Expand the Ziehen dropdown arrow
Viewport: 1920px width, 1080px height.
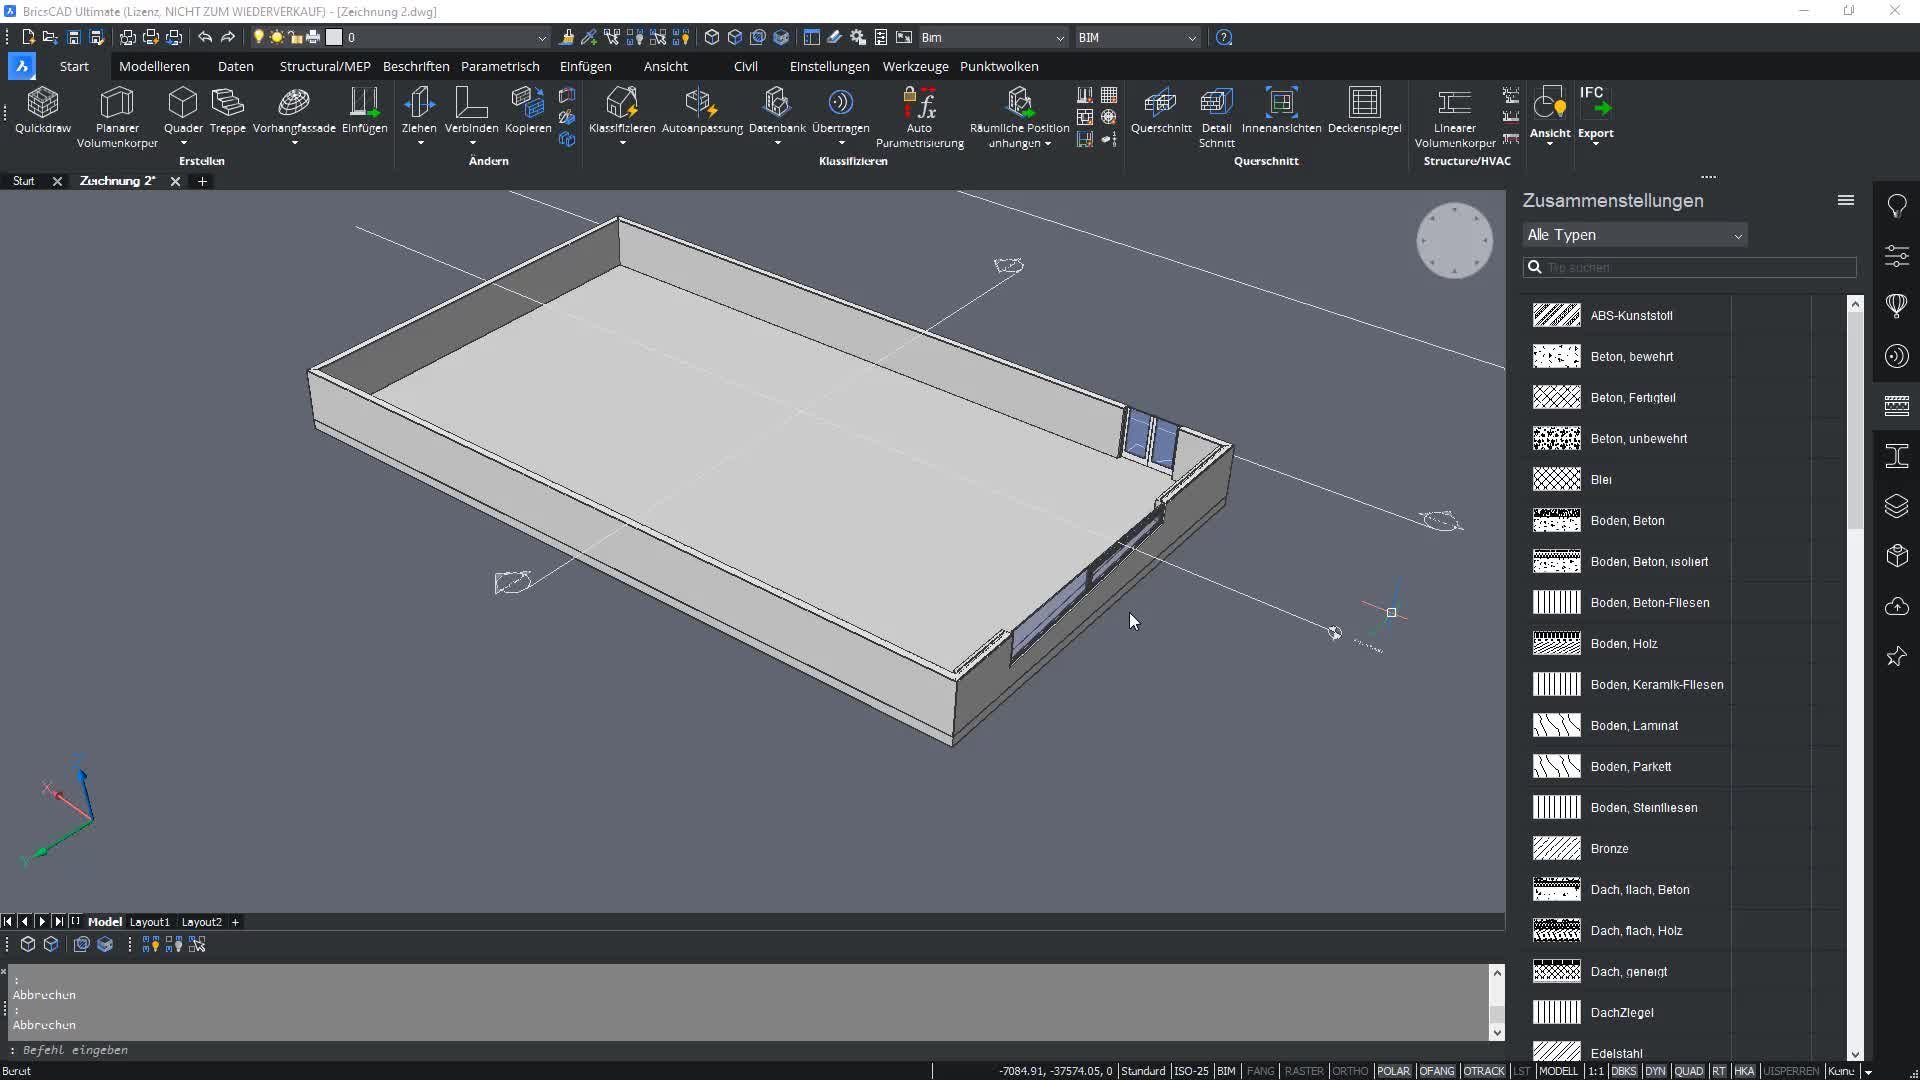(x=420, y=143)
